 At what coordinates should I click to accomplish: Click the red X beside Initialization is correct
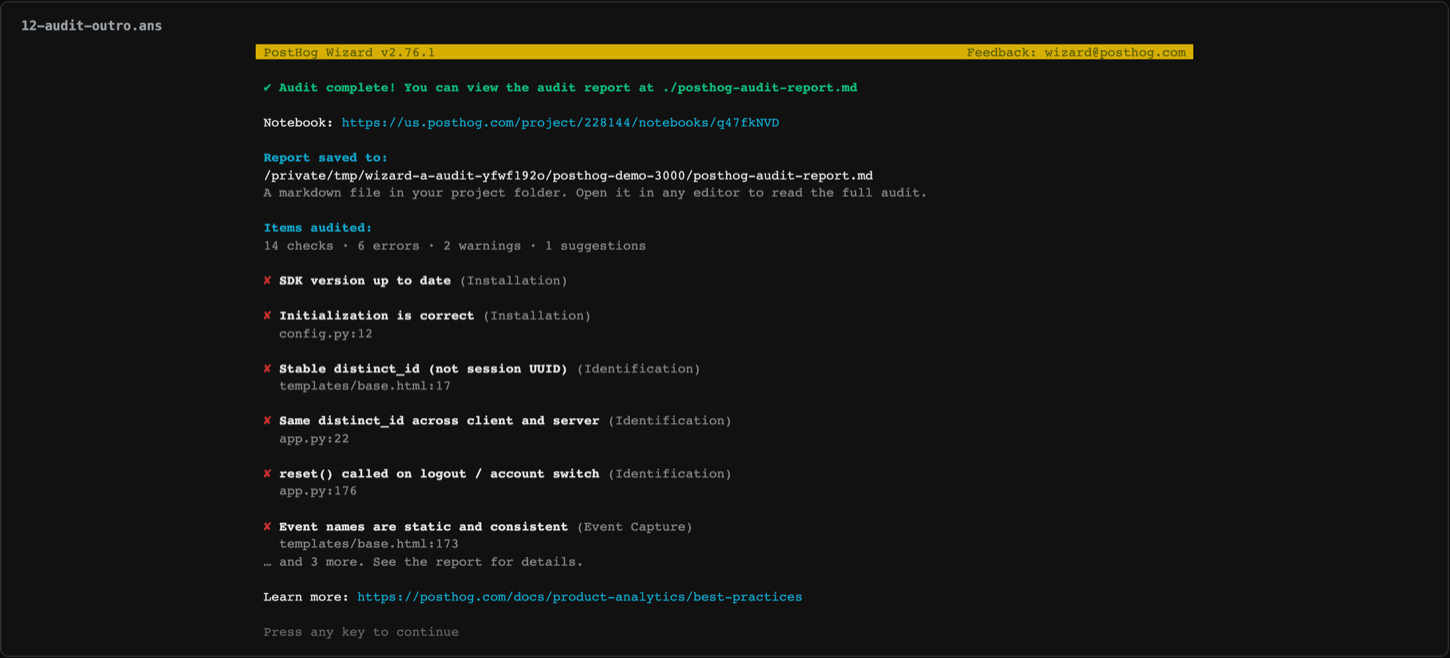coord(267,316)
